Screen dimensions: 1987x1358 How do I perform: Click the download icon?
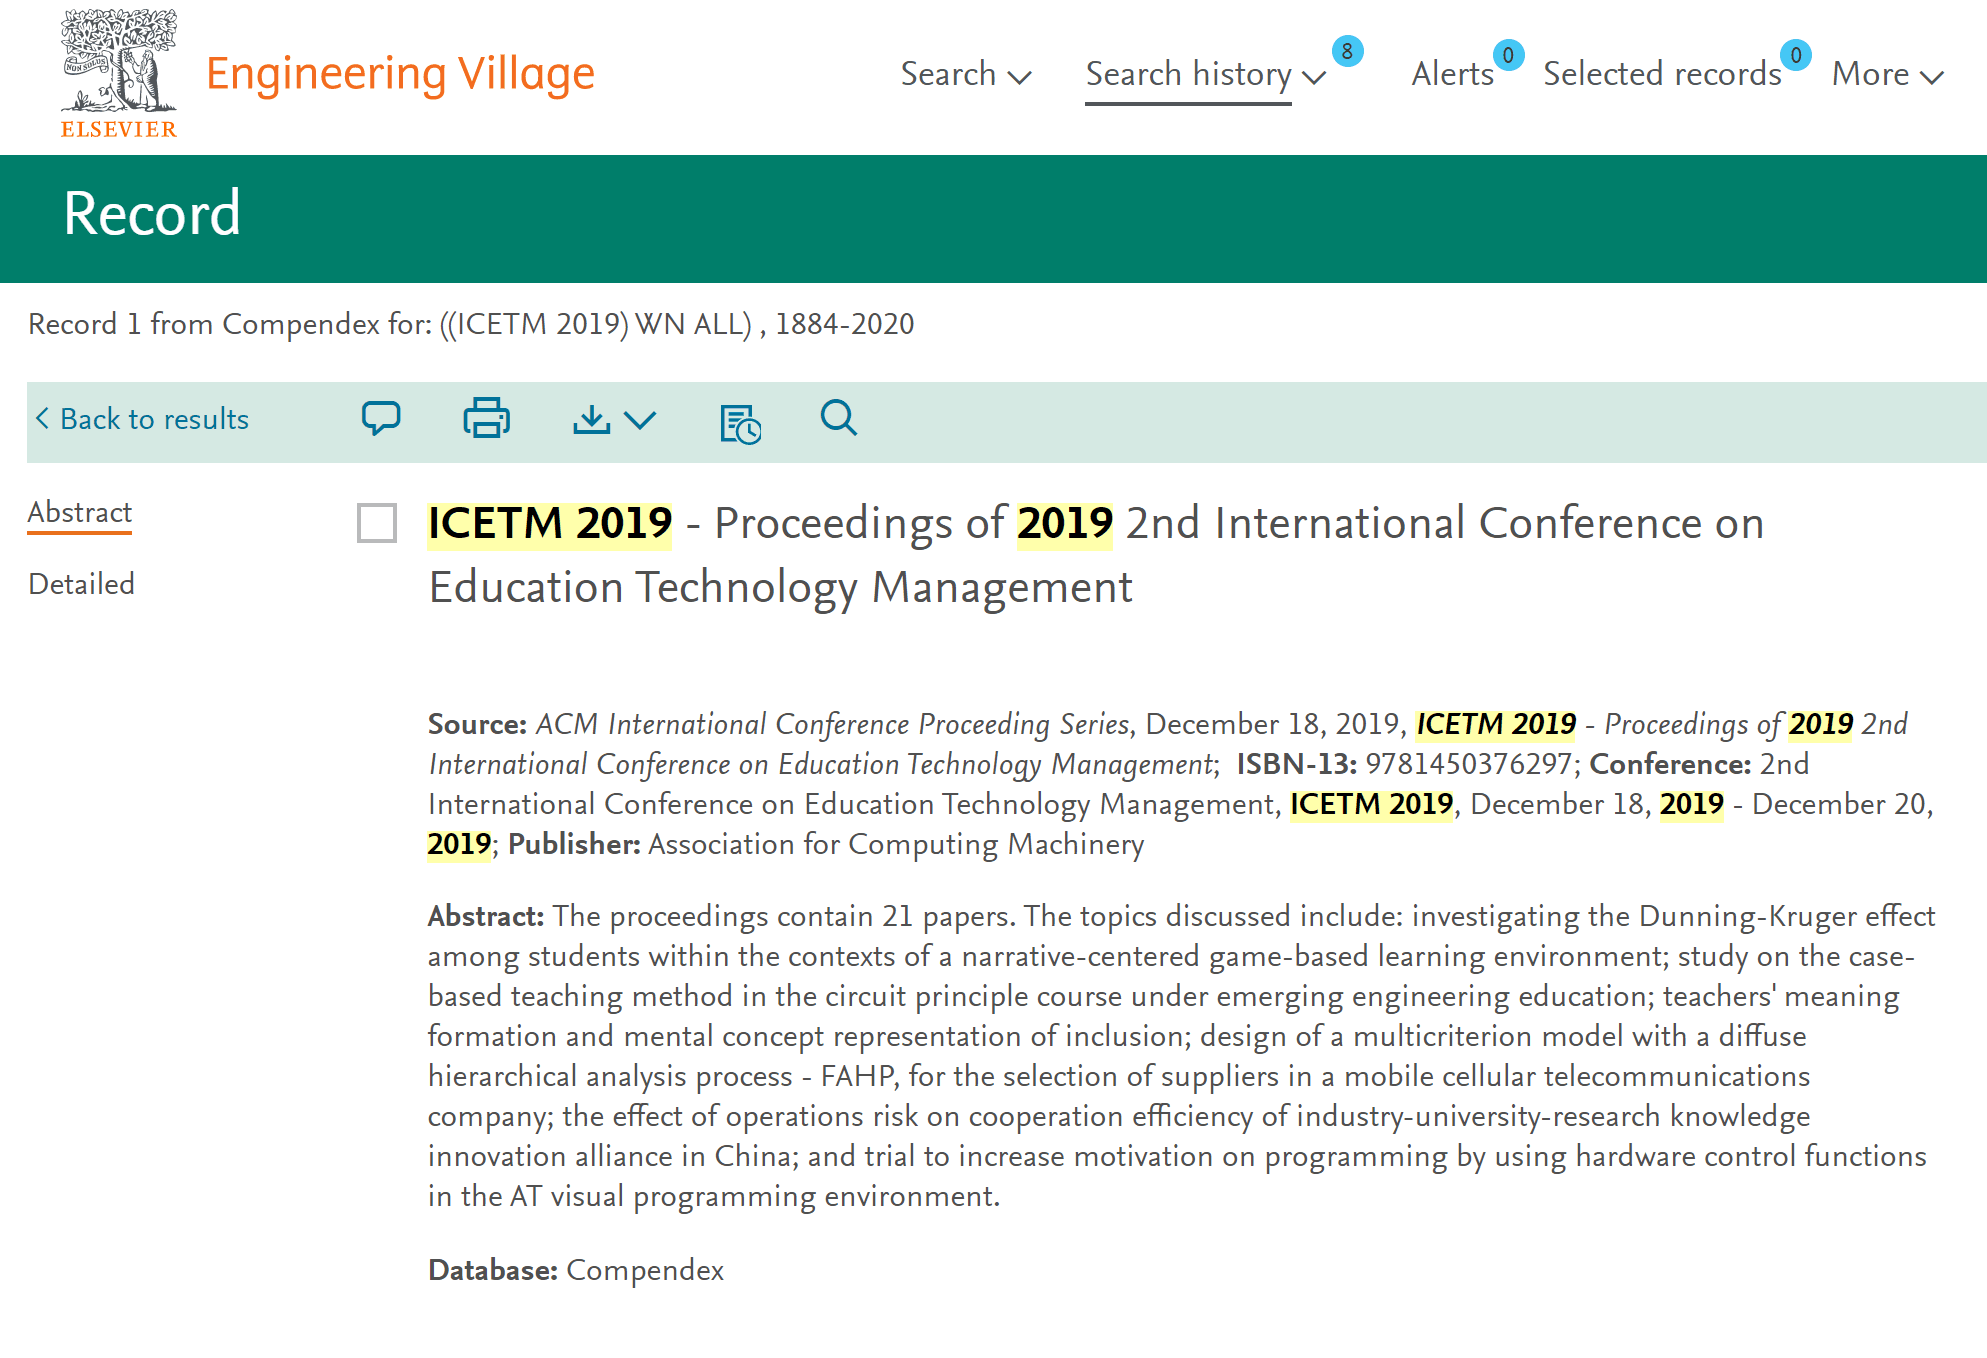(x=592, y=419)
